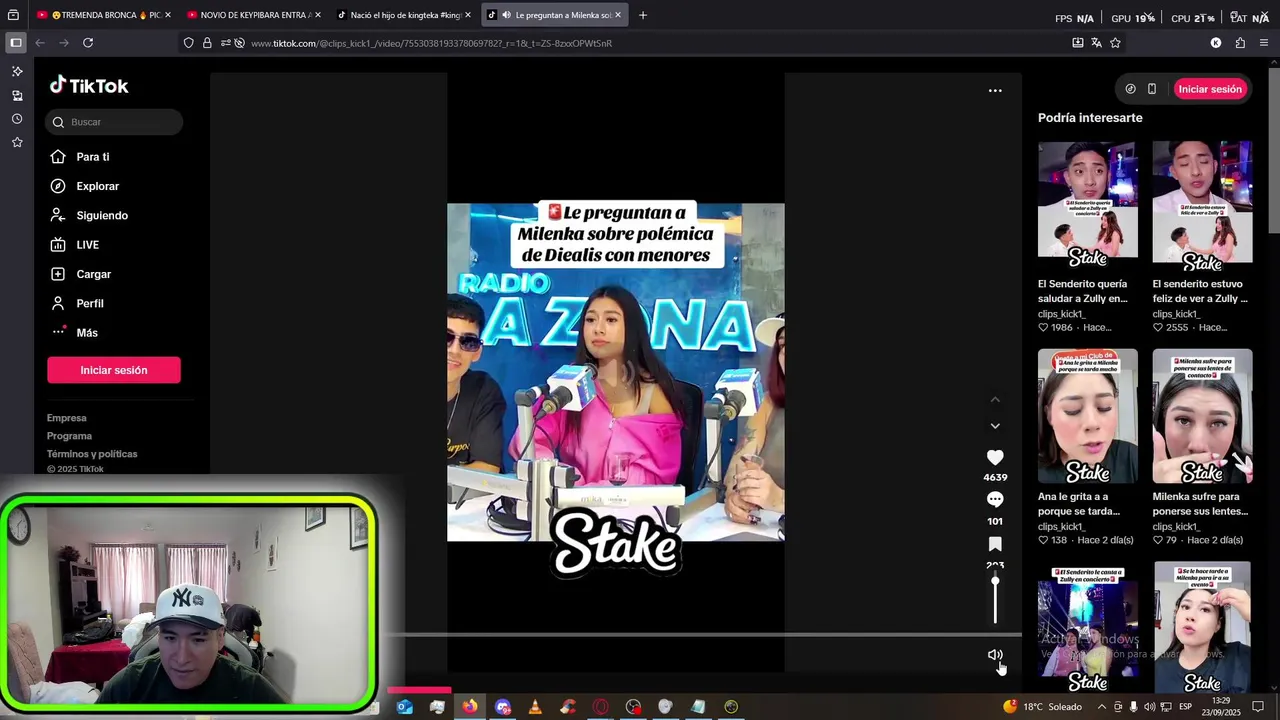The width and height of the screenshot is (1280, 720).
Task: Open comments via the speech bubble icon
Action: coord(995,500)
